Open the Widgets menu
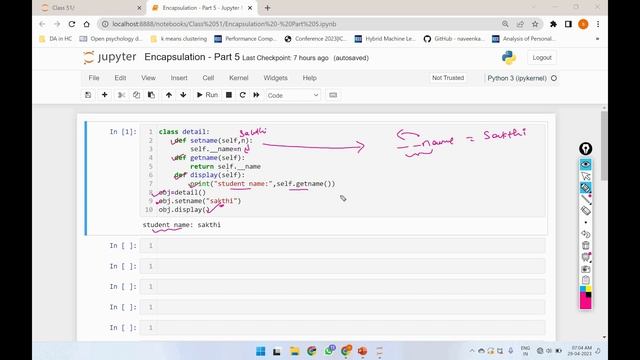 [x=276, y=78]
